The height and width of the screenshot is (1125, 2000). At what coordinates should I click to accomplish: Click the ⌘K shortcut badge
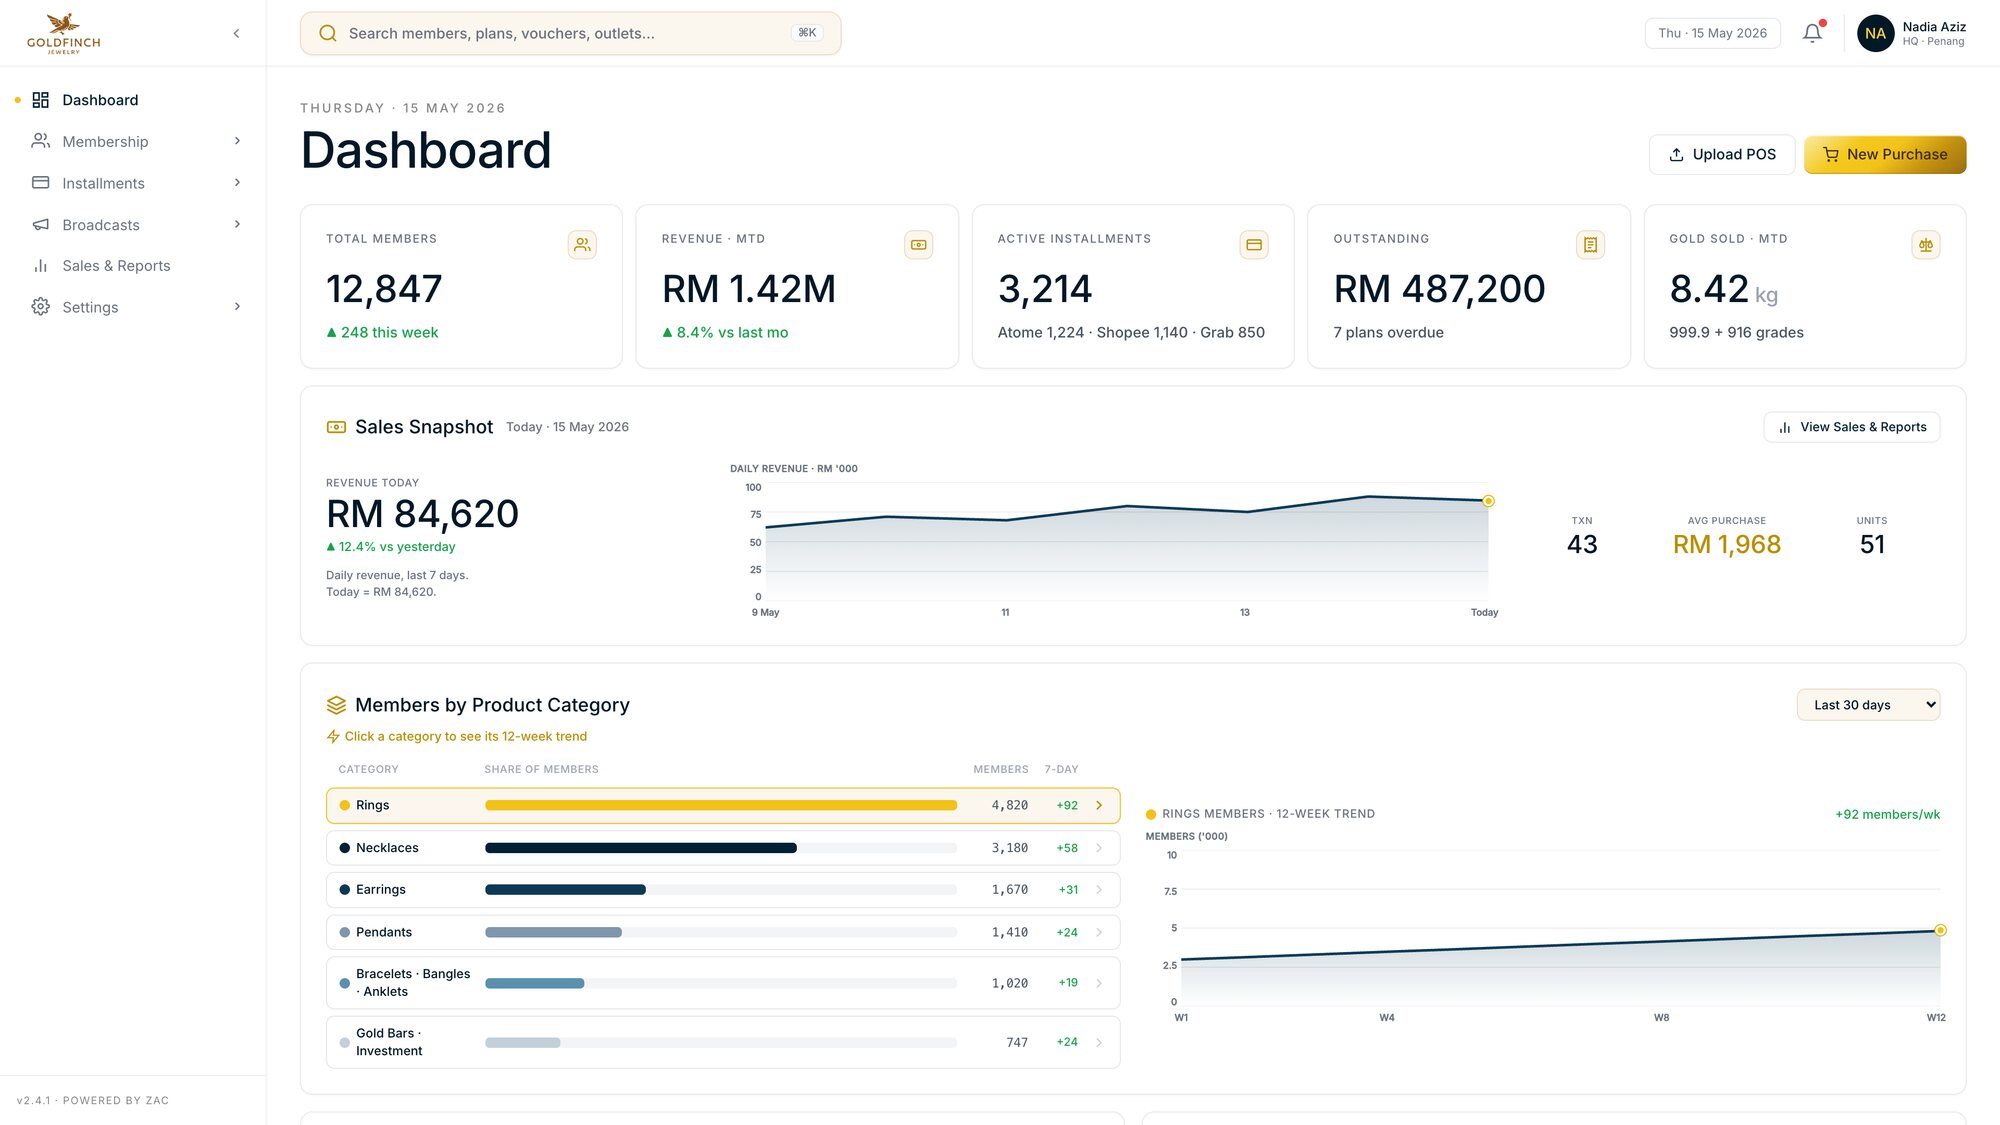tap(807, 33)
